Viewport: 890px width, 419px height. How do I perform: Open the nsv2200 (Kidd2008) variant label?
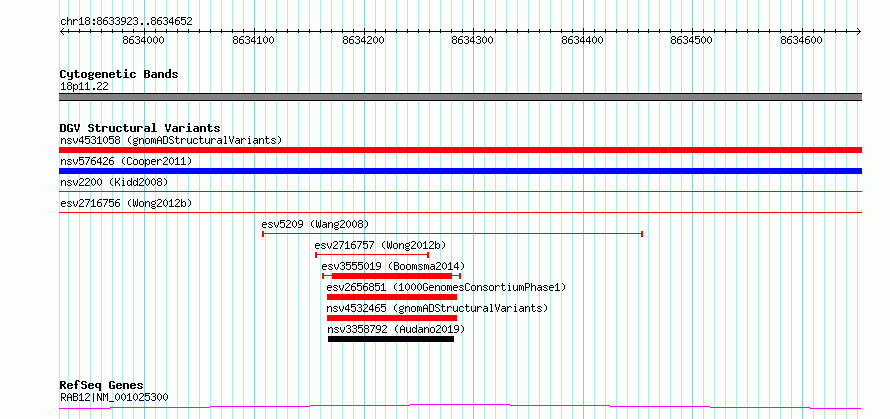point(114,182)
